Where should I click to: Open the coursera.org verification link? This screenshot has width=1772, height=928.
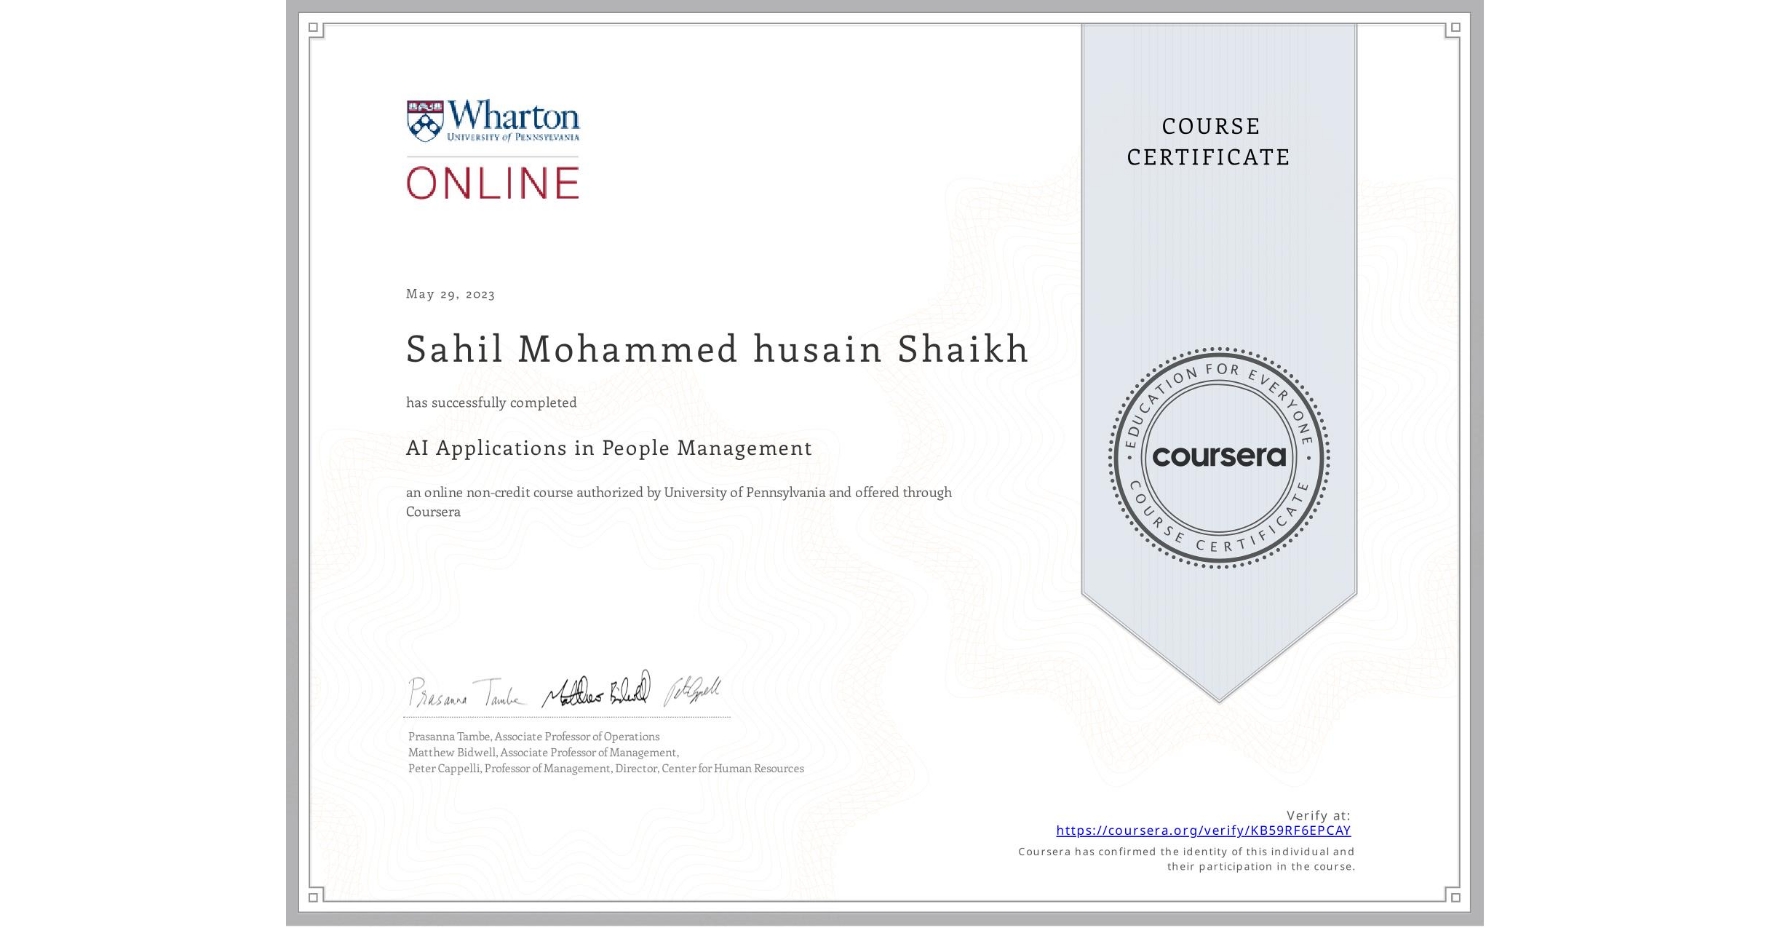pos(1203,830)
